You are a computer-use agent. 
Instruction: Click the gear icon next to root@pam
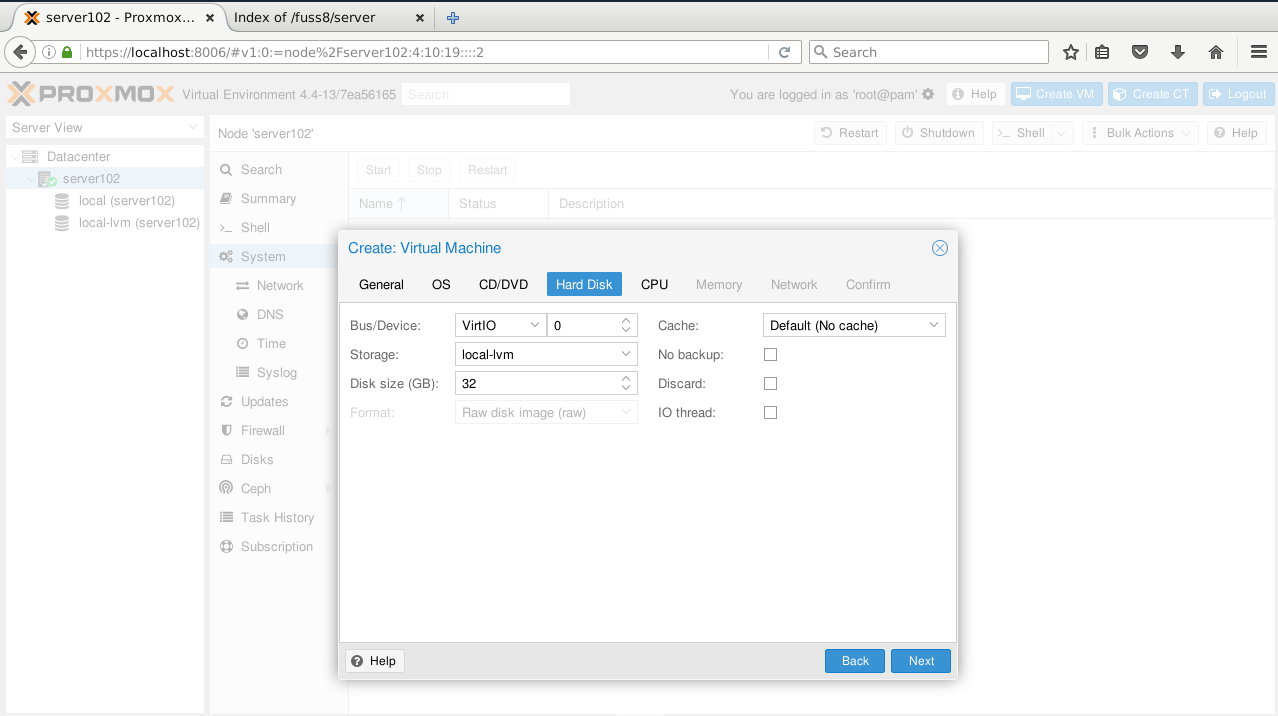(928, 94)
